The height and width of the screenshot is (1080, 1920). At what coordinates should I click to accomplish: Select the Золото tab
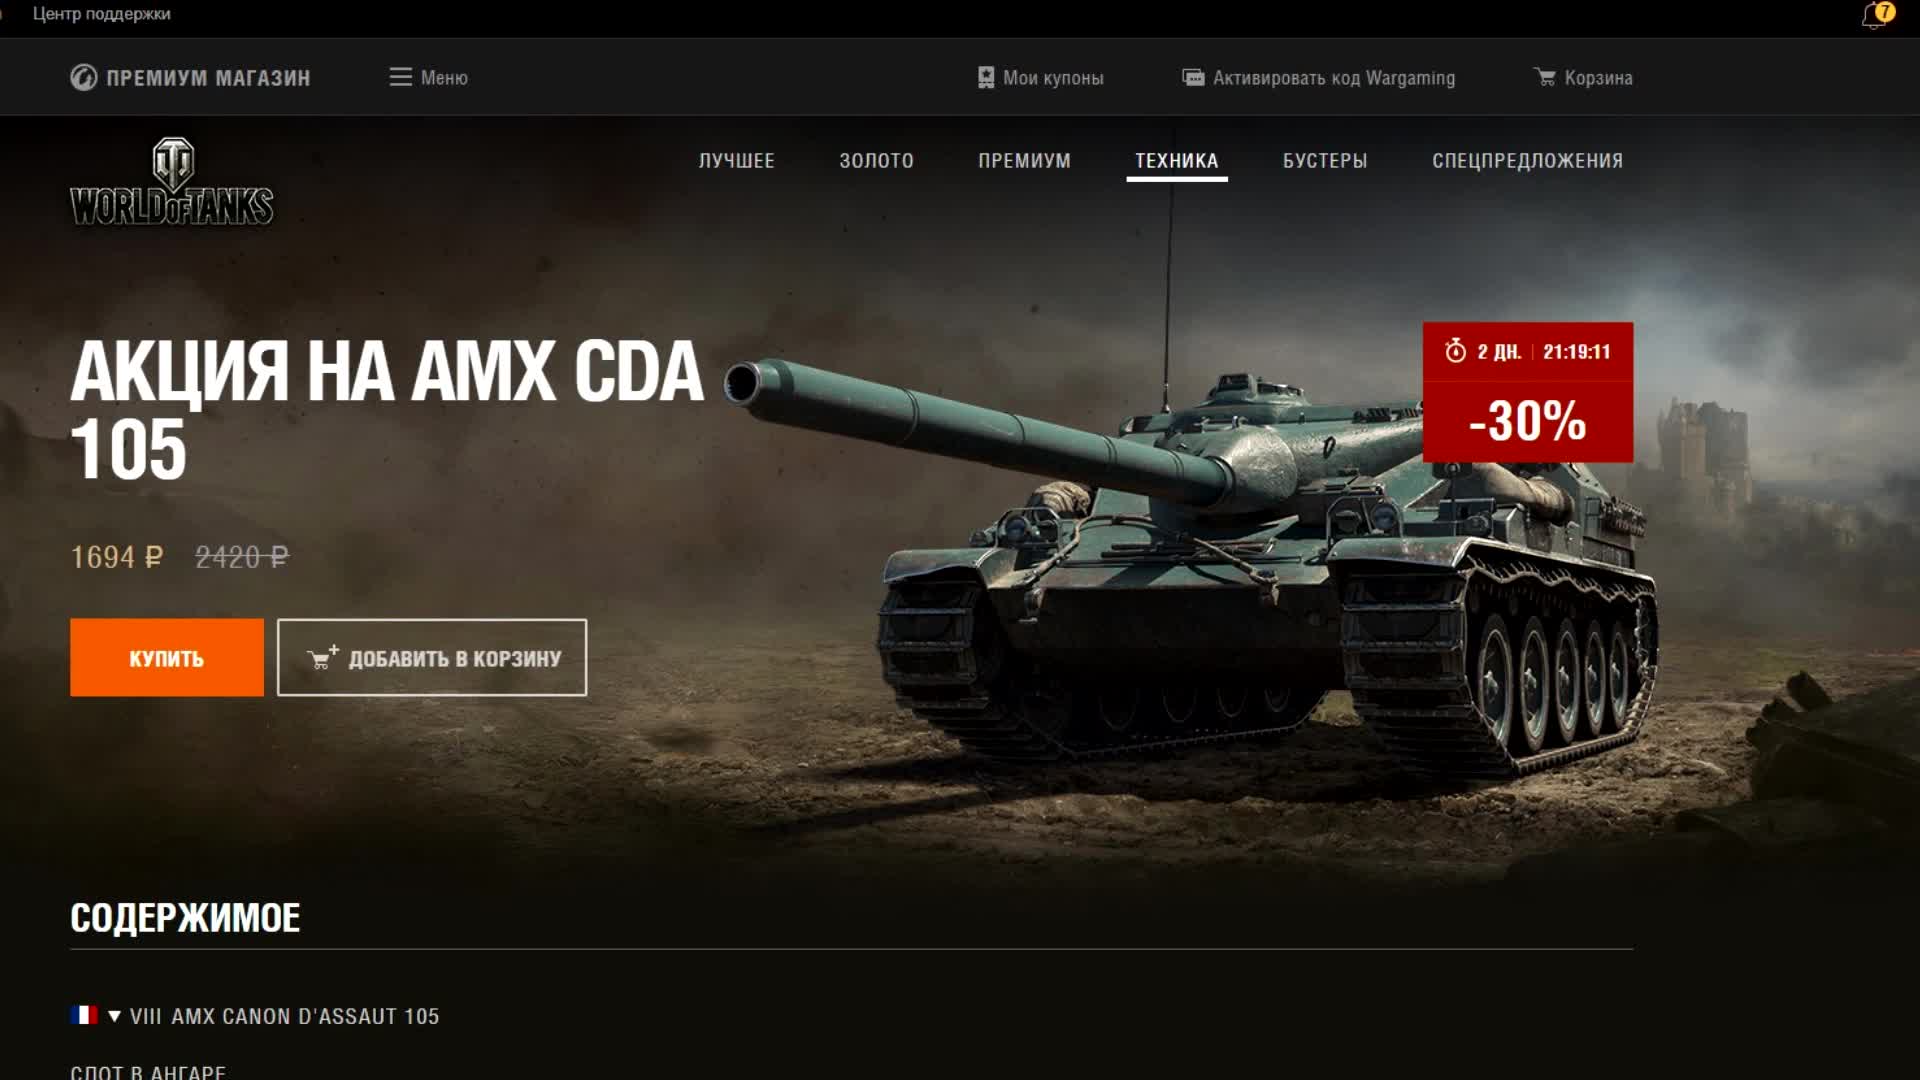tap(877, 160)
